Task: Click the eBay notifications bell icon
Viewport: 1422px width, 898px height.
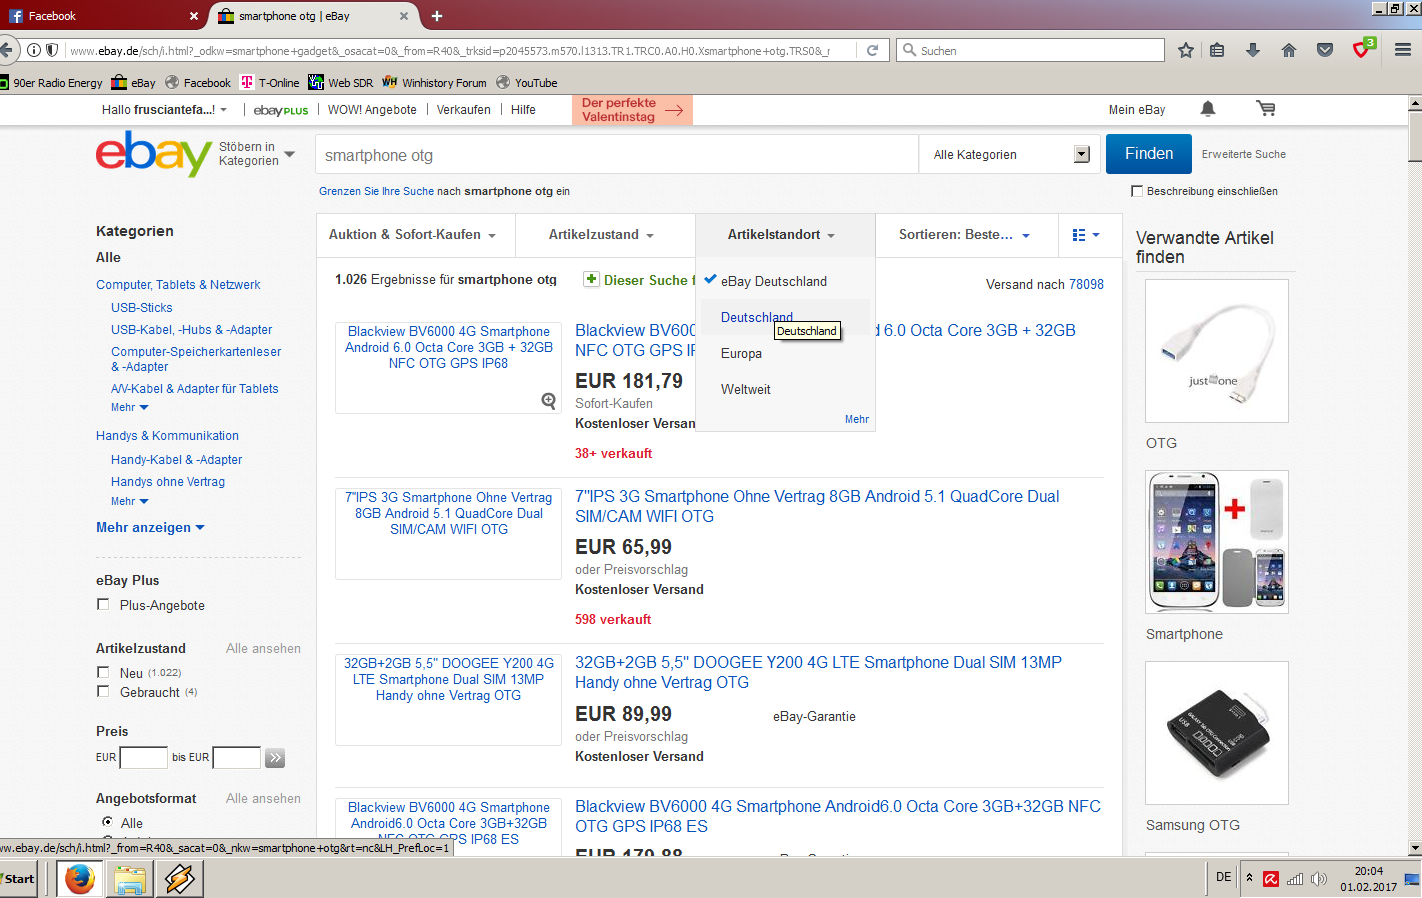Action: point(1208,109)
